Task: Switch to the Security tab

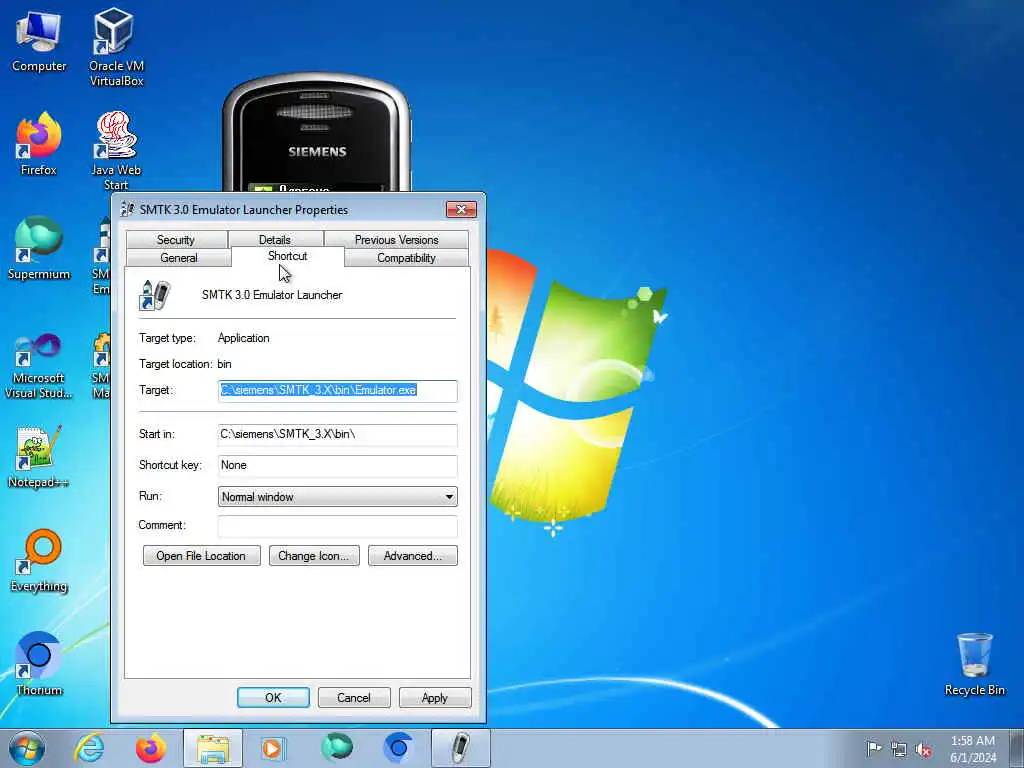Action: tap(176, 240)
